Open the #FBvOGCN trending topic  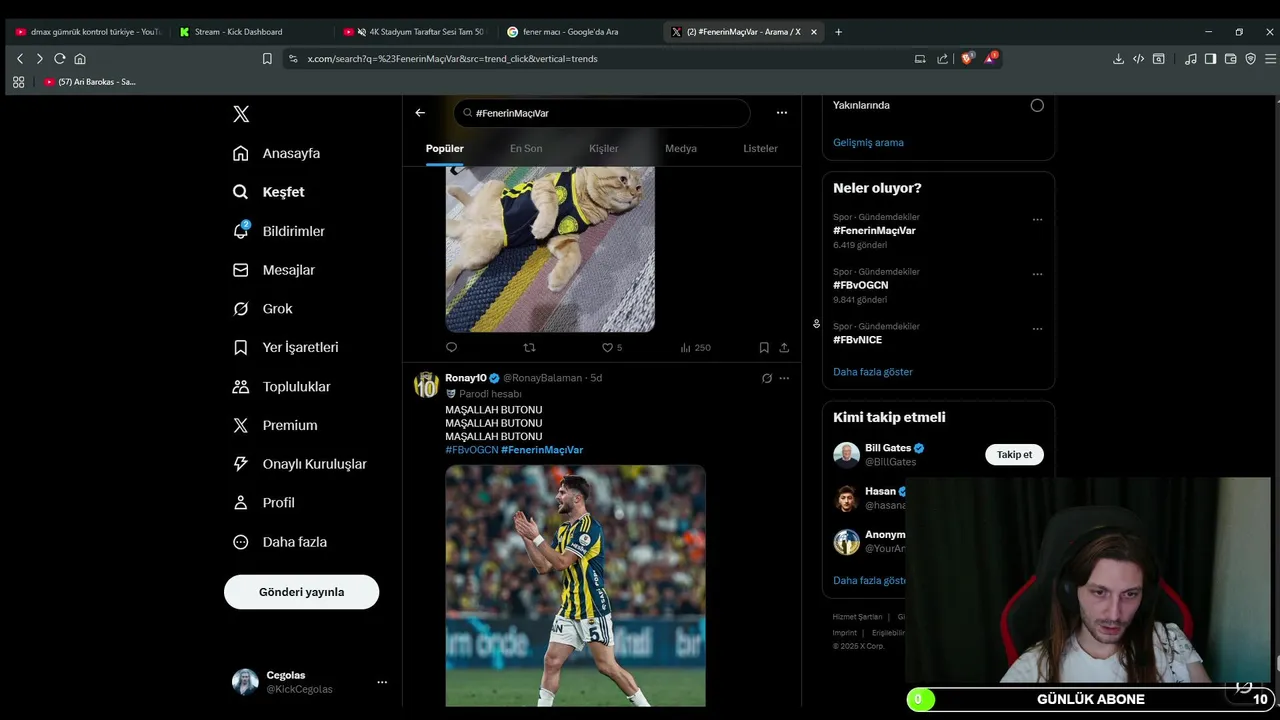pos(860,285)
